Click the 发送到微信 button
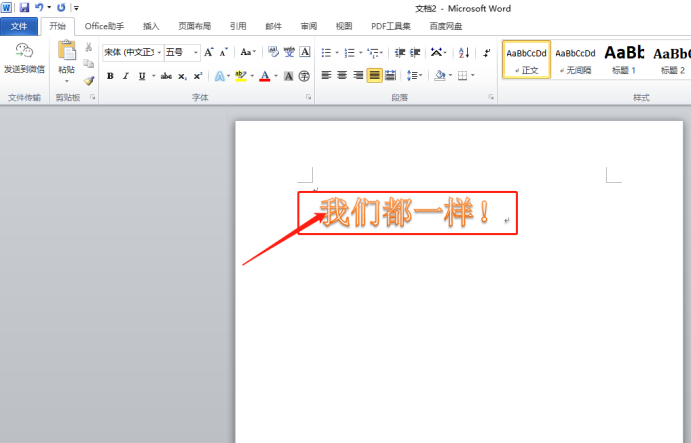 (24, 59)
